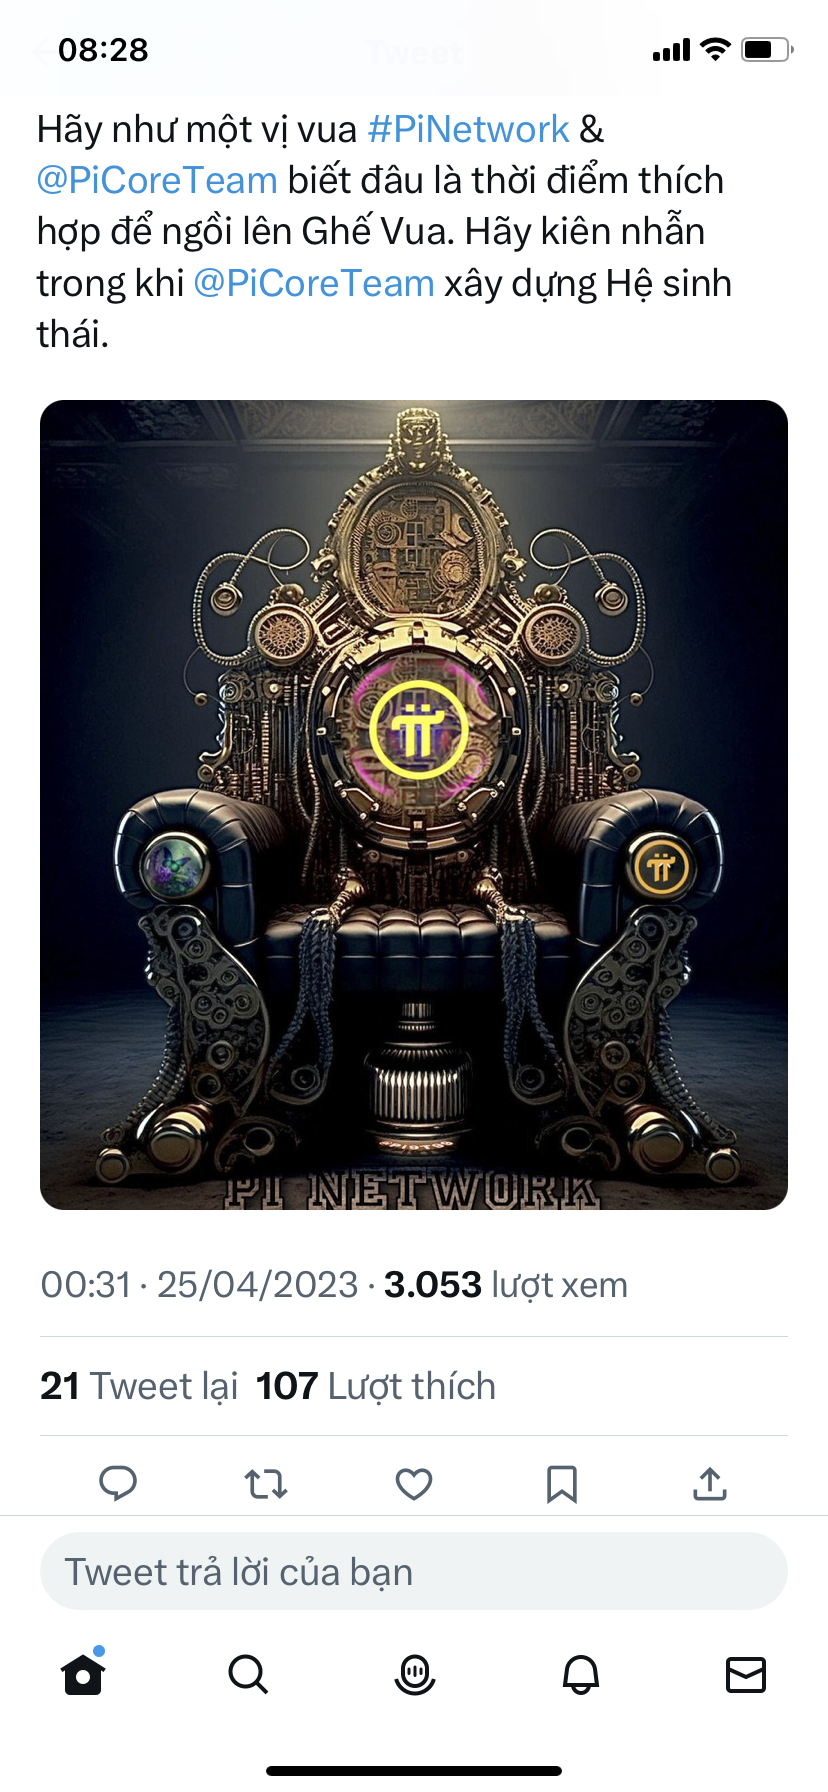Open the Pi Network throne image
The image size is (828, 1792).
(x=414, y=805)
